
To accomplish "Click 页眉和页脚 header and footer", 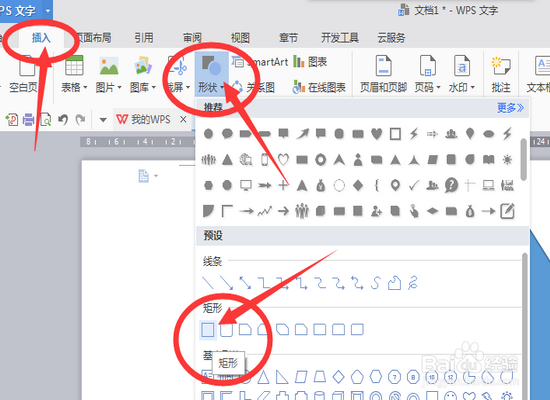I will 383,74.
